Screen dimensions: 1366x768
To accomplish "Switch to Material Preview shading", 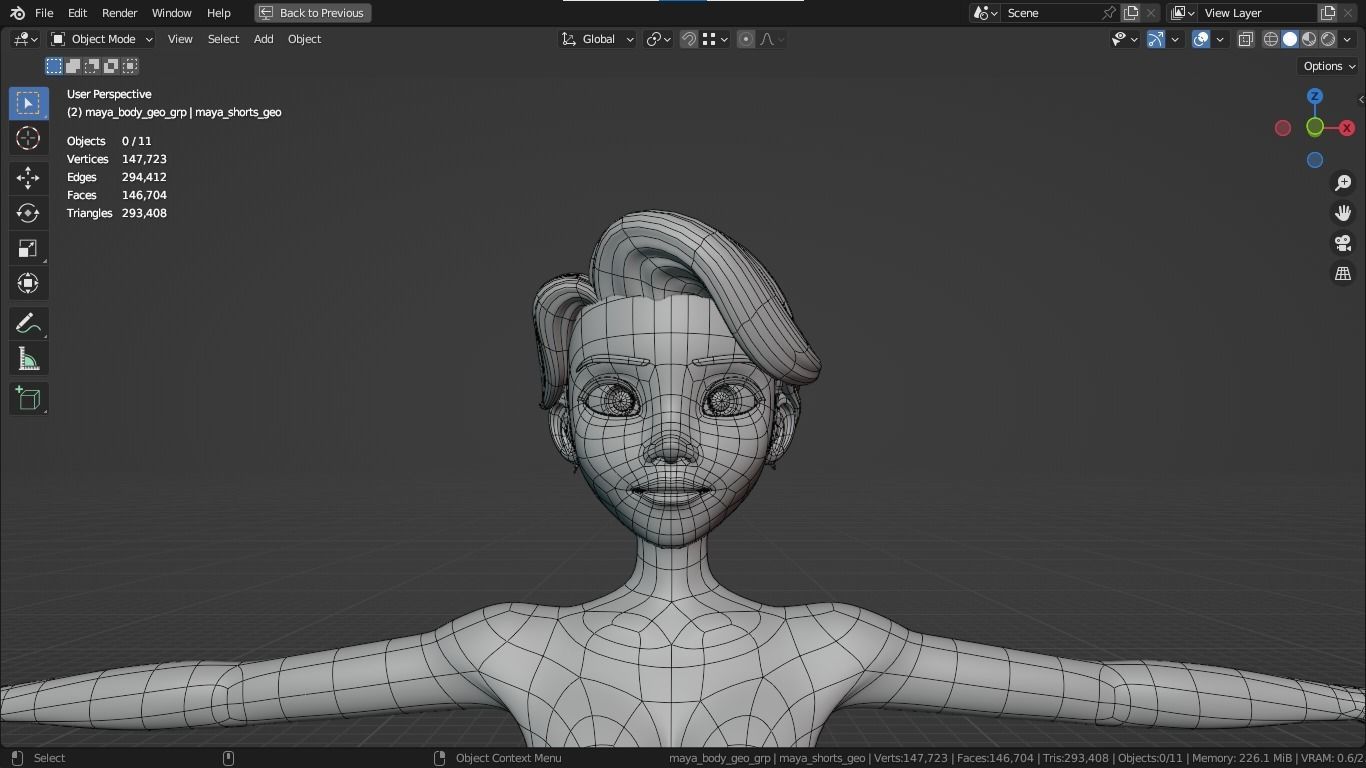I will pos(1309,39).
